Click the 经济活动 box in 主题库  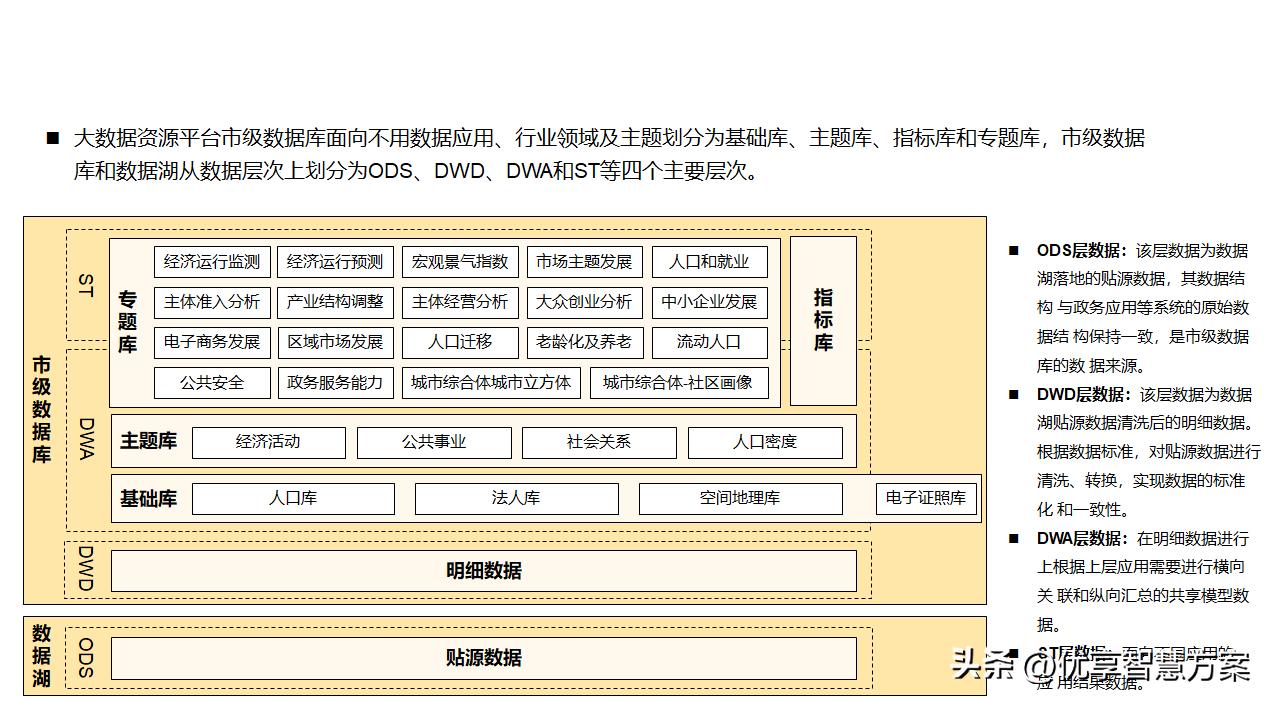point(267,441)
